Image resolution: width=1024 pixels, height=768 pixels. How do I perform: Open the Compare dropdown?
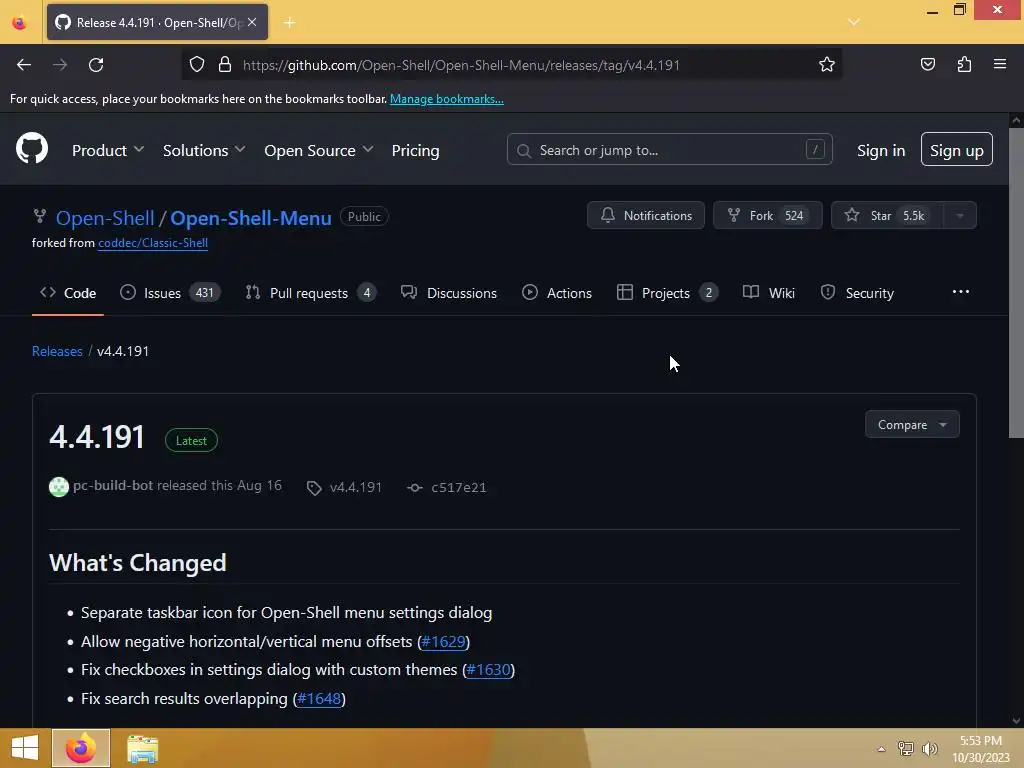click(x=912, y=424)
